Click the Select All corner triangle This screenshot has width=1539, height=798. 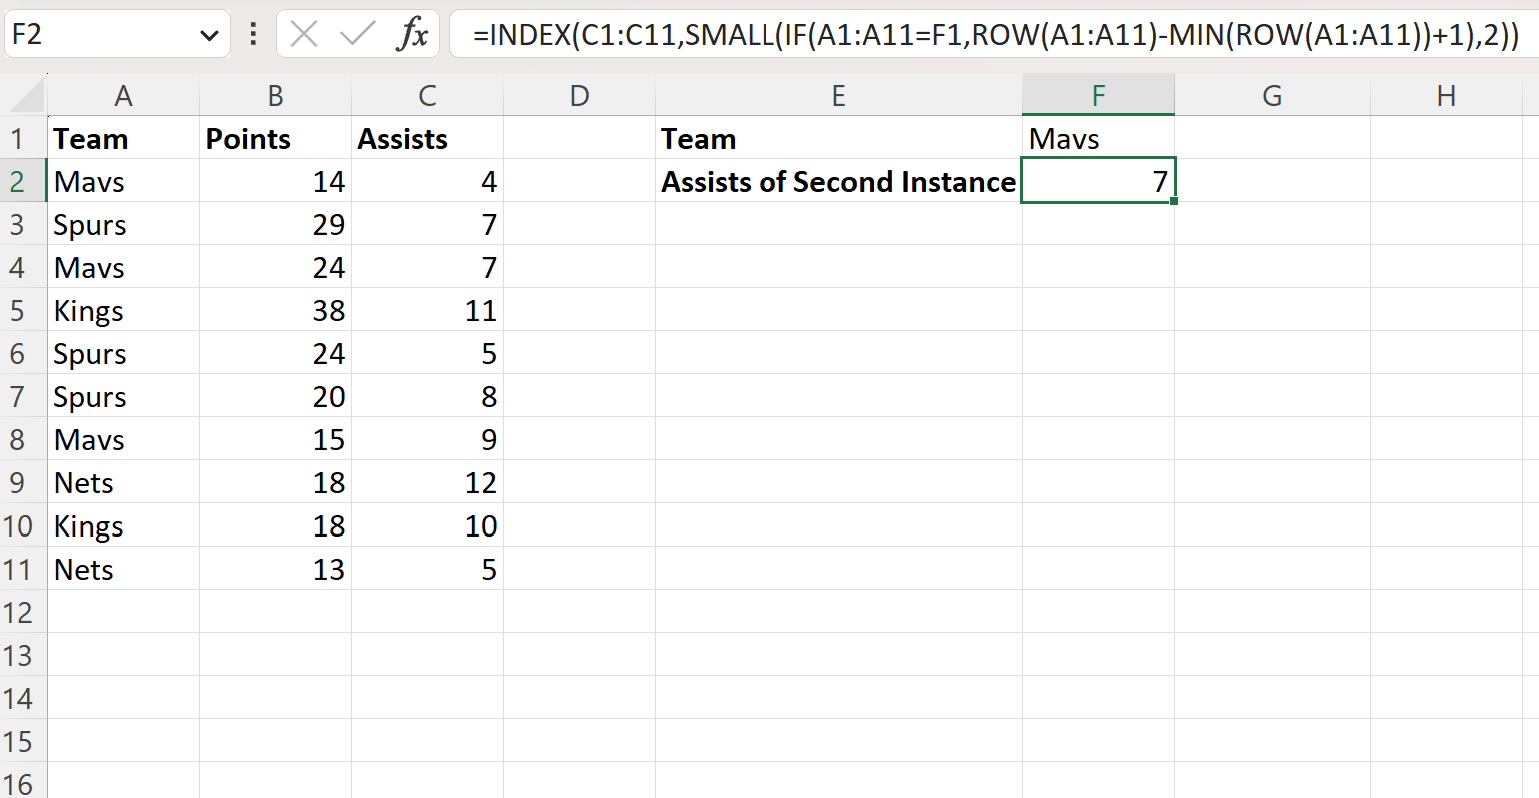click(24, 96)
